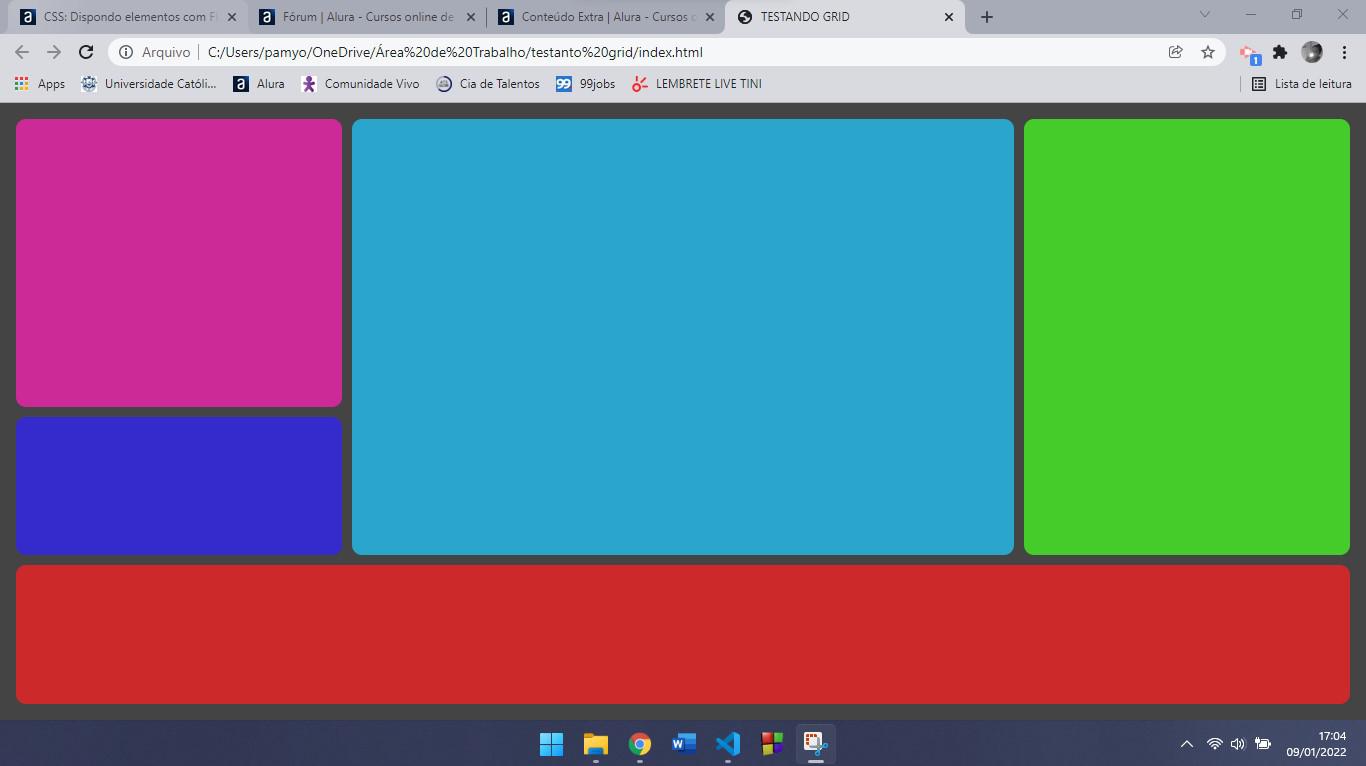Open Lista de leitura reading list
The image size is (1366, 766).
[x=1302, y=84]
